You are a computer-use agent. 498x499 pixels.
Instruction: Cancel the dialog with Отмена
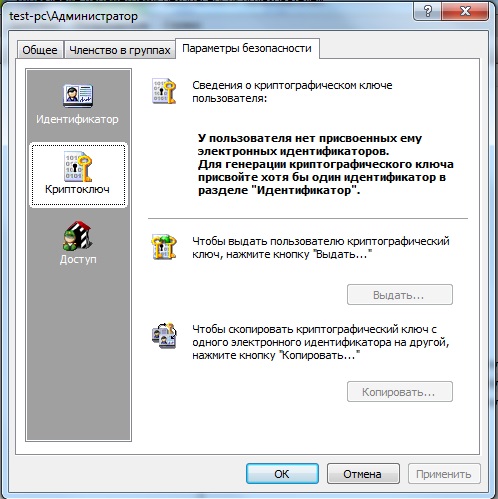coord(363,474)
